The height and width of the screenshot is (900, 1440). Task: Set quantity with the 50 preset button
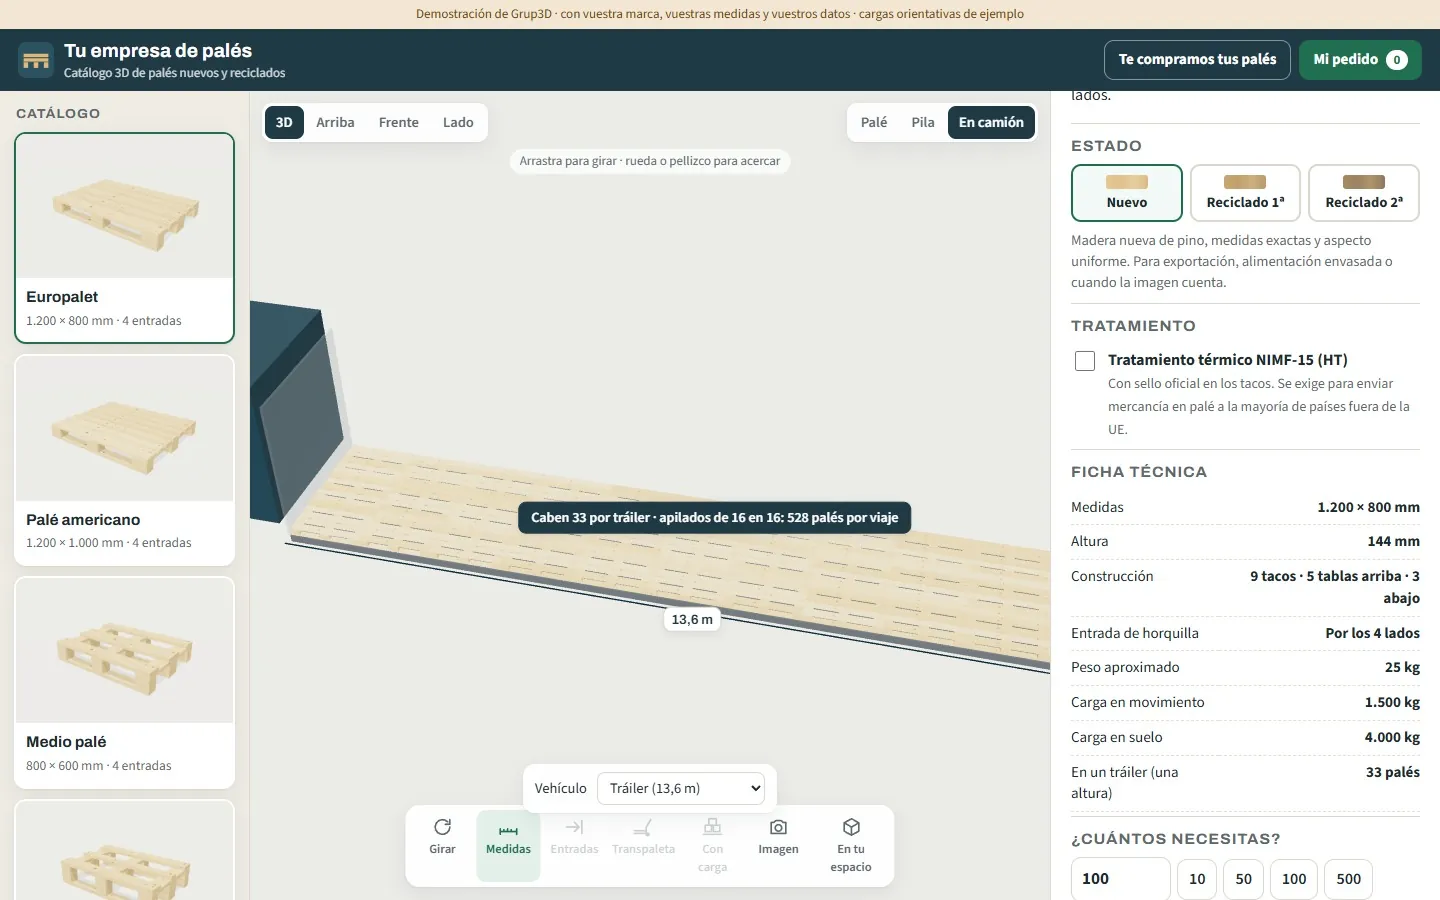pyautogui.click(x=1243, y=879)
